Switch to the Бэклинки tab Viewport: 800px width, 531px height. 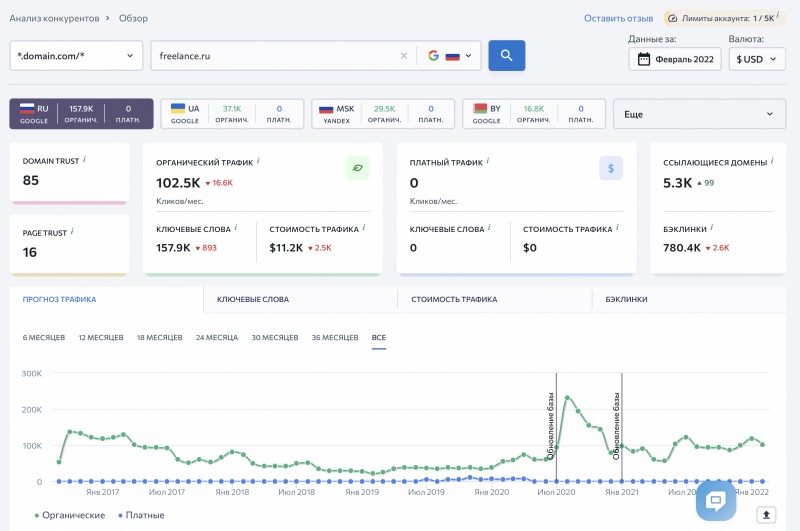[626, 299]
